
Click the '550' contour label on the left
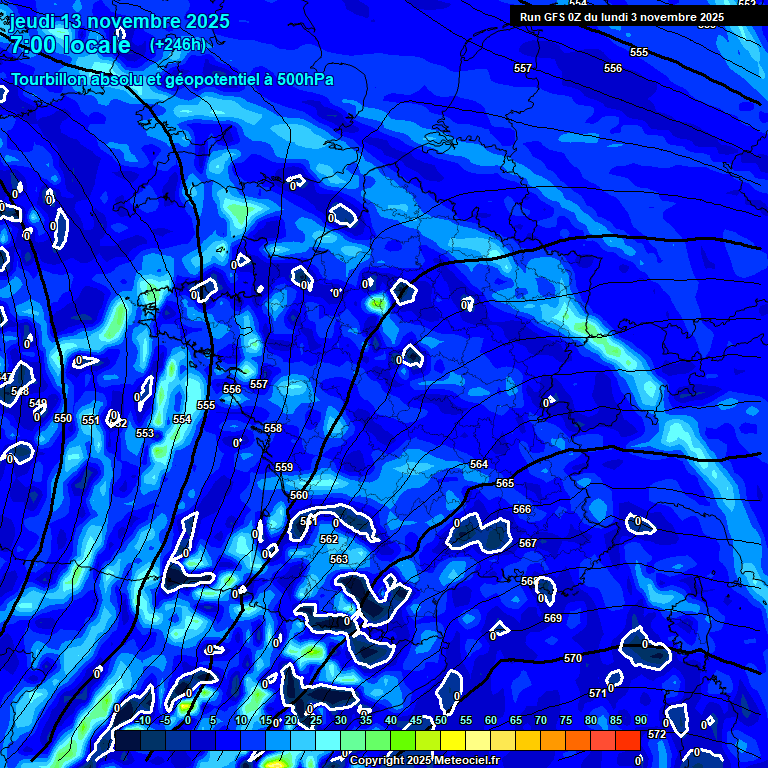pos(63,418)
